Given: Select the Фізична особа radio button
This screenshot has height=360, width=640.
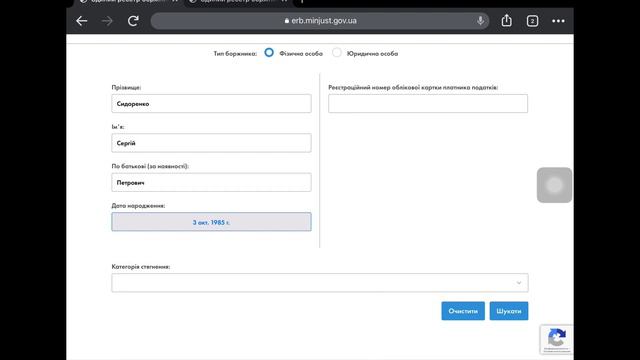Looking at the screenshot, I should point(269,53).
